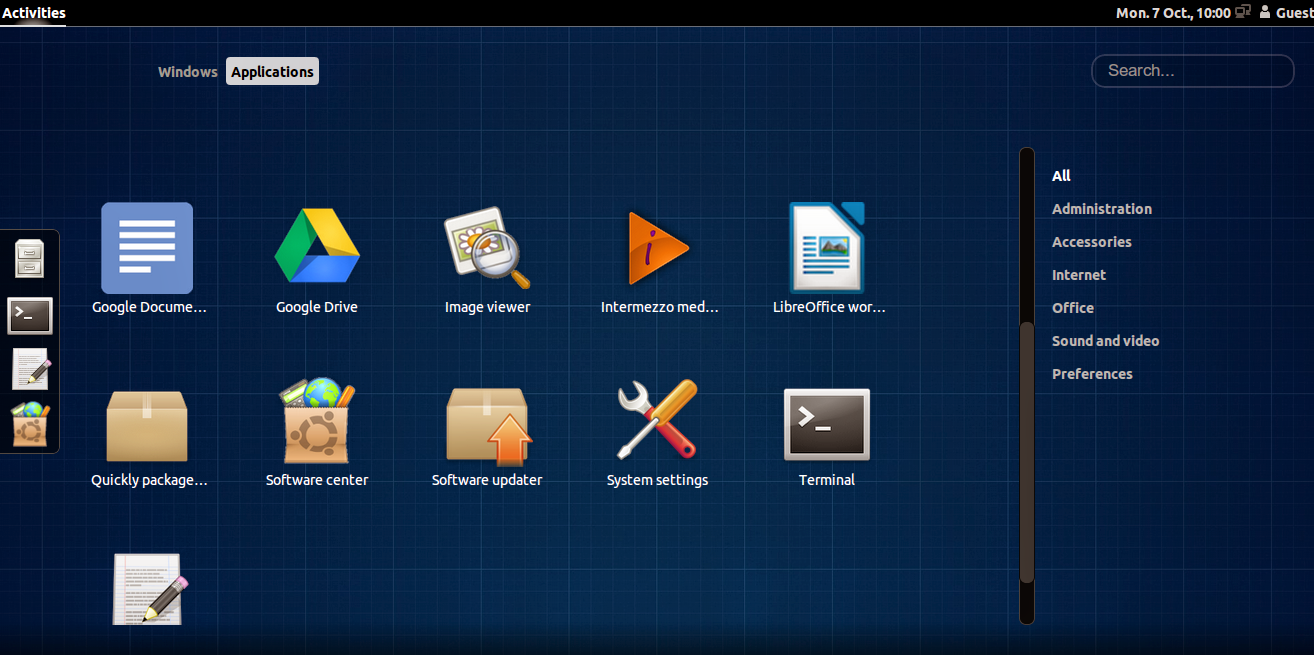
Task: Launch Terminal from the app grid
Action: tap(827, 425)
